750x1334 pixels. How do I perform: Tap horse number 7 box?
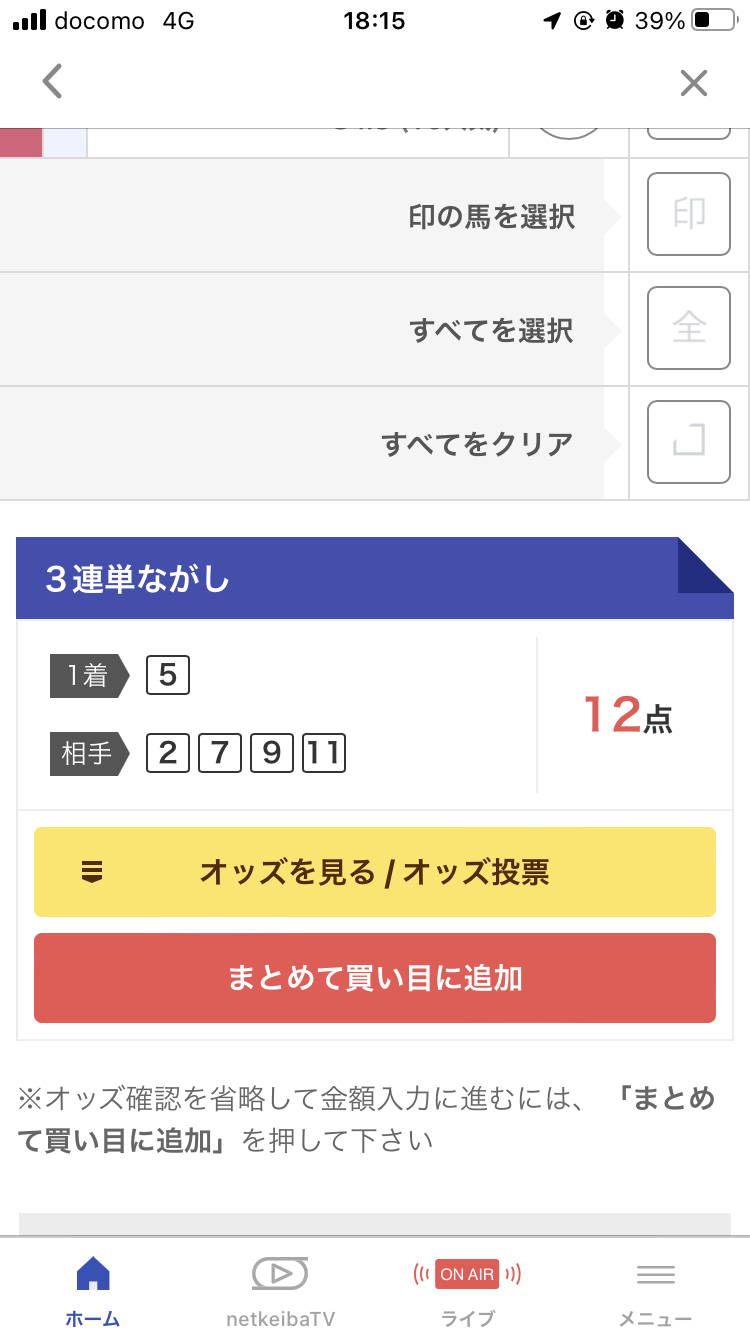point(220,752)
